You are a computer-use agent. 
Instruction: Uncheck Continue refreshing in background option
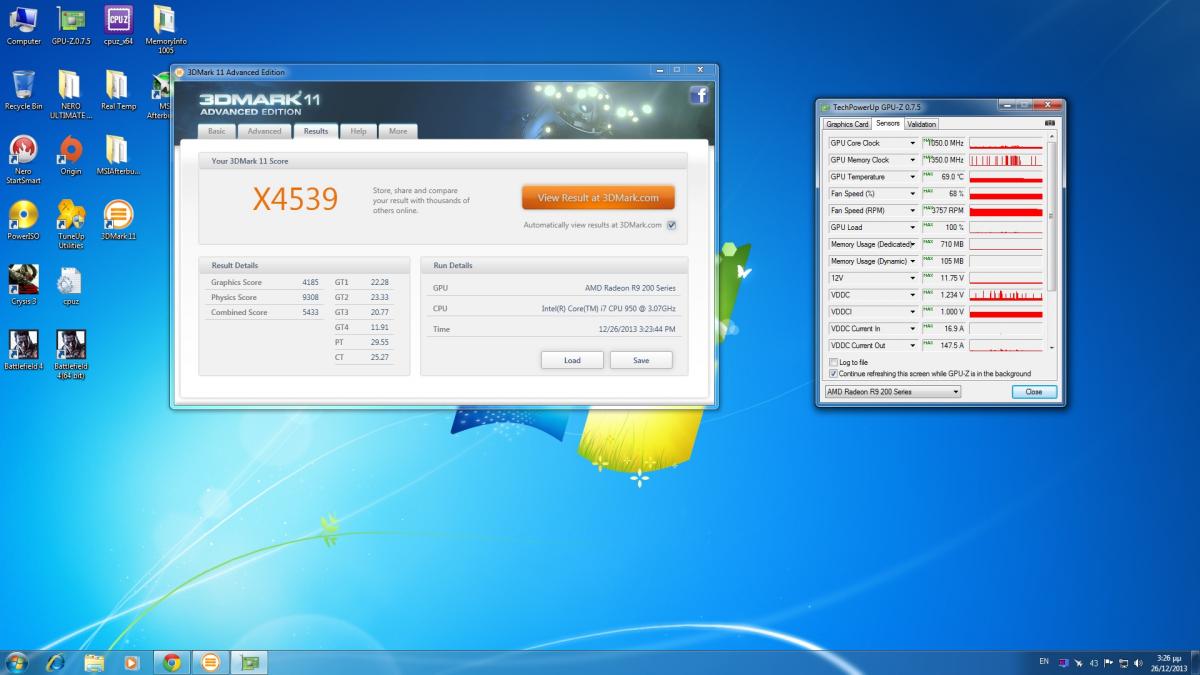click(x=834, y=374)
